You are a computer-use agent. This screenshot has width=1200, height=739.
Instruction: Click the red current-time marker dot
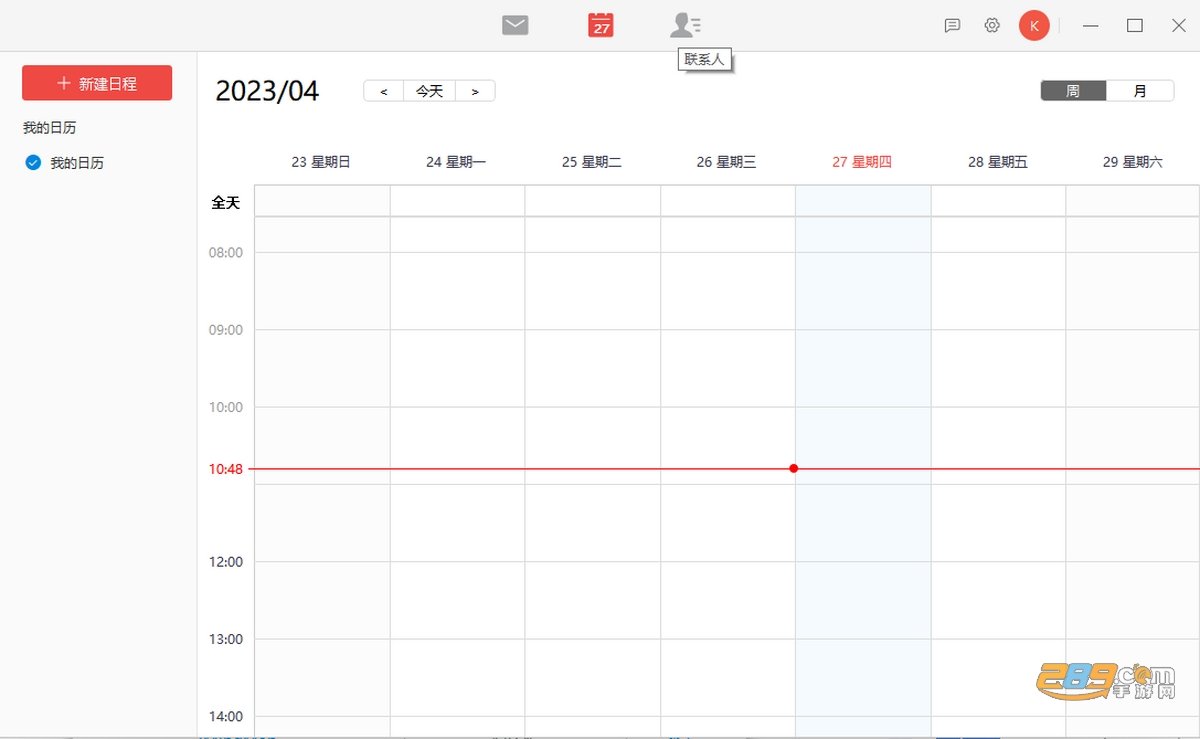point(793,468)
